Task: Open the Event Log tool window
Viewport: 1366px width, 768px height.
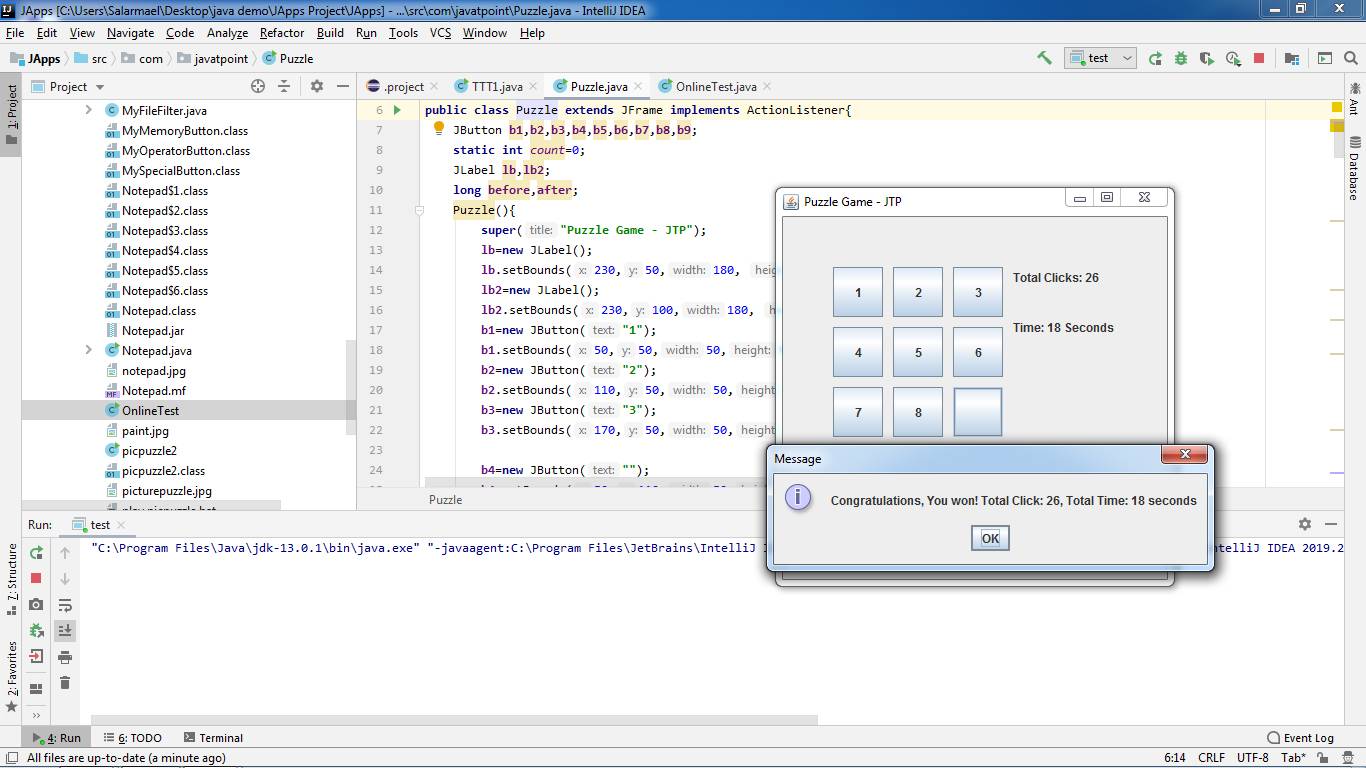Action: click(x=1300, y=738)
